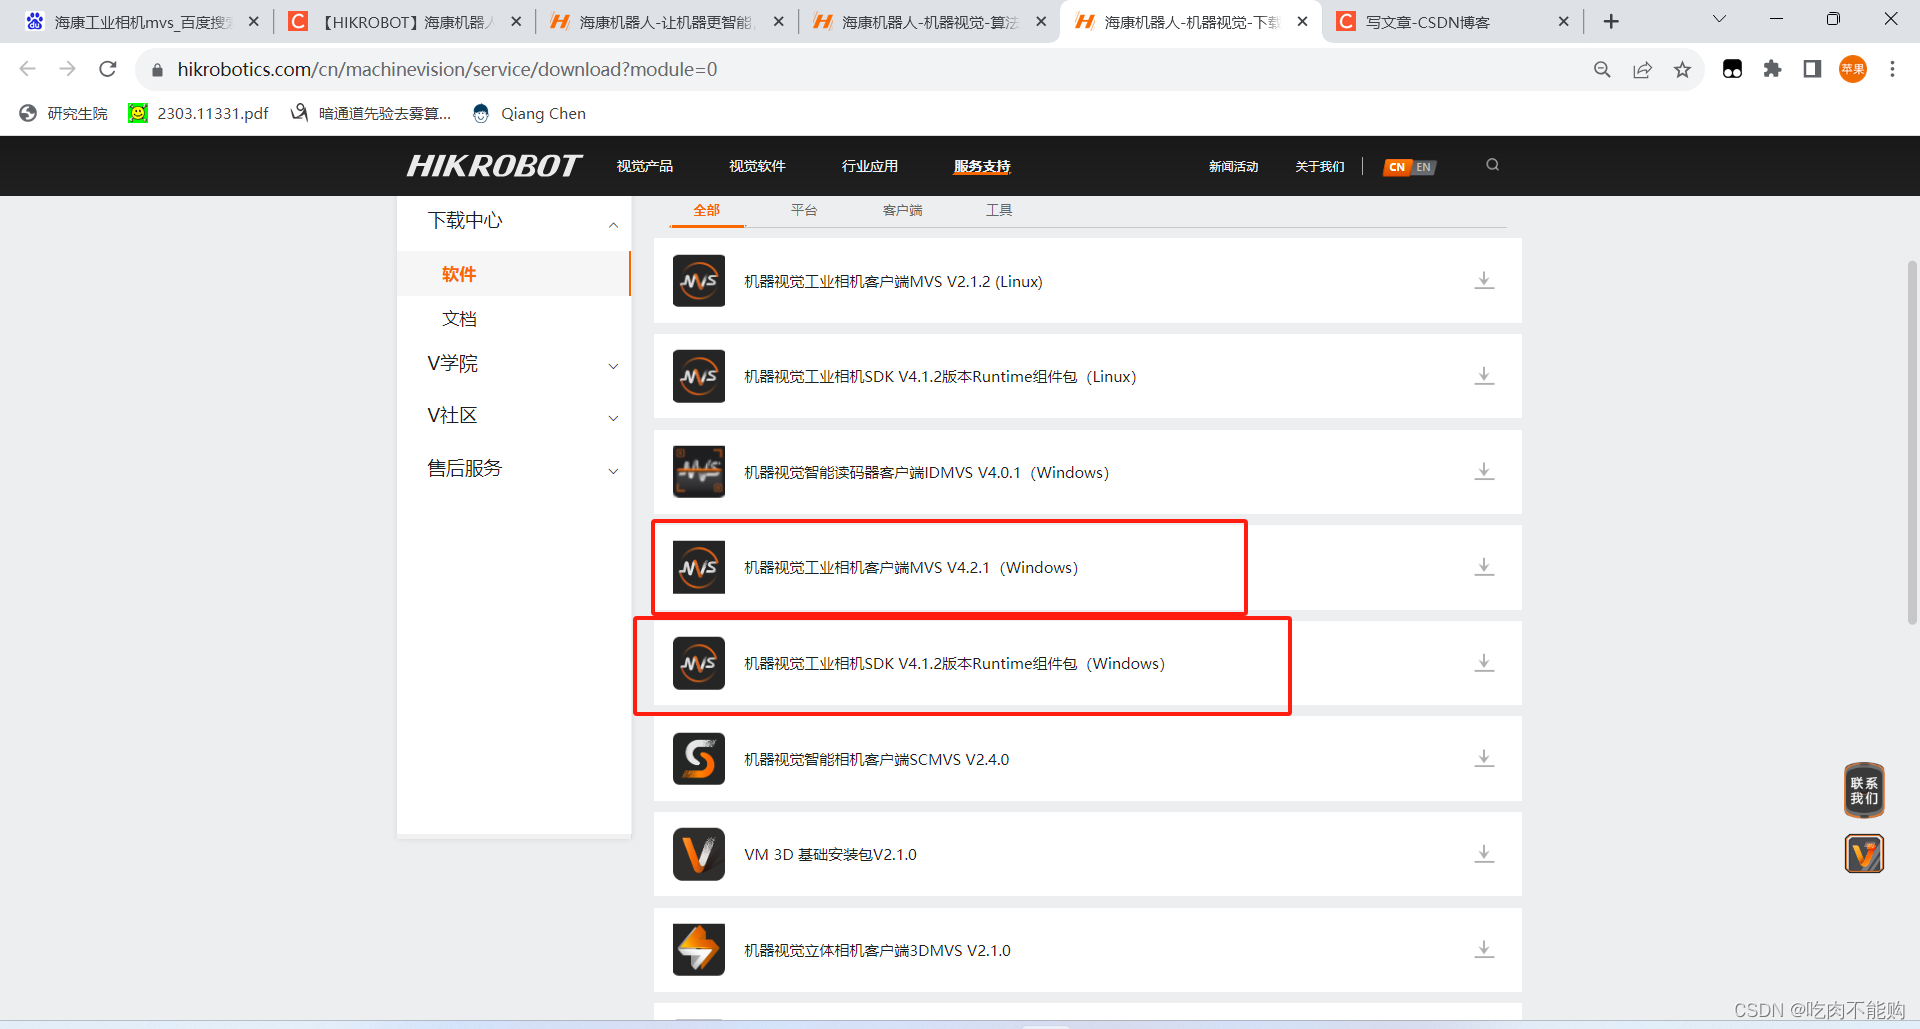
Task: Download SCMVS V2.4.0 arrow icon
Action: (x=1484, y=759)
